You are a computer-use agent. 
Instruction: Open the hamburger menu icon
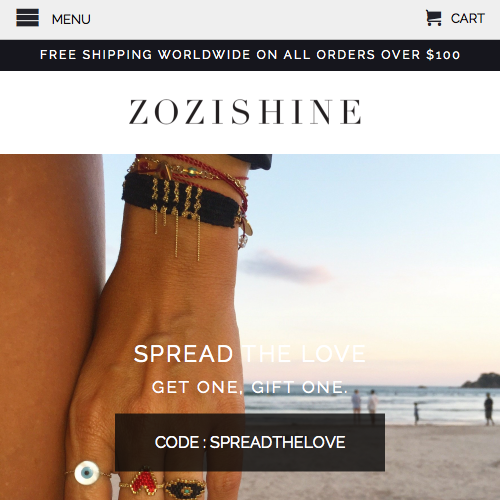pyautogui.click(x=28, y=18)
